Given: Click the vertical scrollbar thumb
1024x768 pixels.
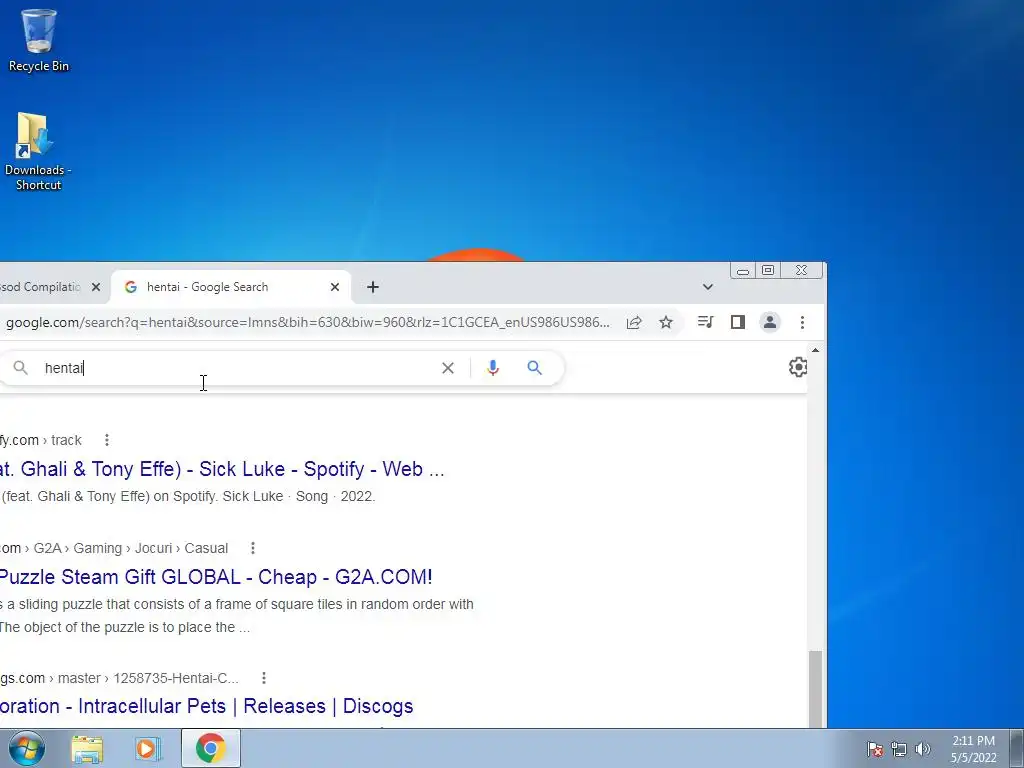Looking at the screenshot, I should (815, 688).
